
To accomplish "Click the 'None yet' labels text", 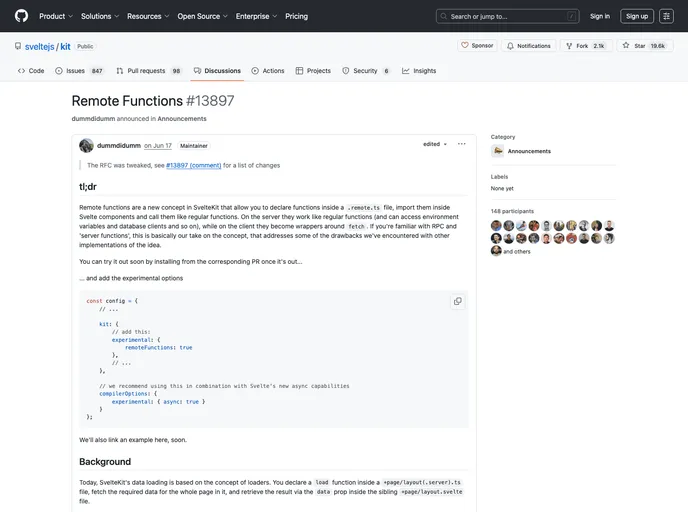I will [x=502, y=188].
